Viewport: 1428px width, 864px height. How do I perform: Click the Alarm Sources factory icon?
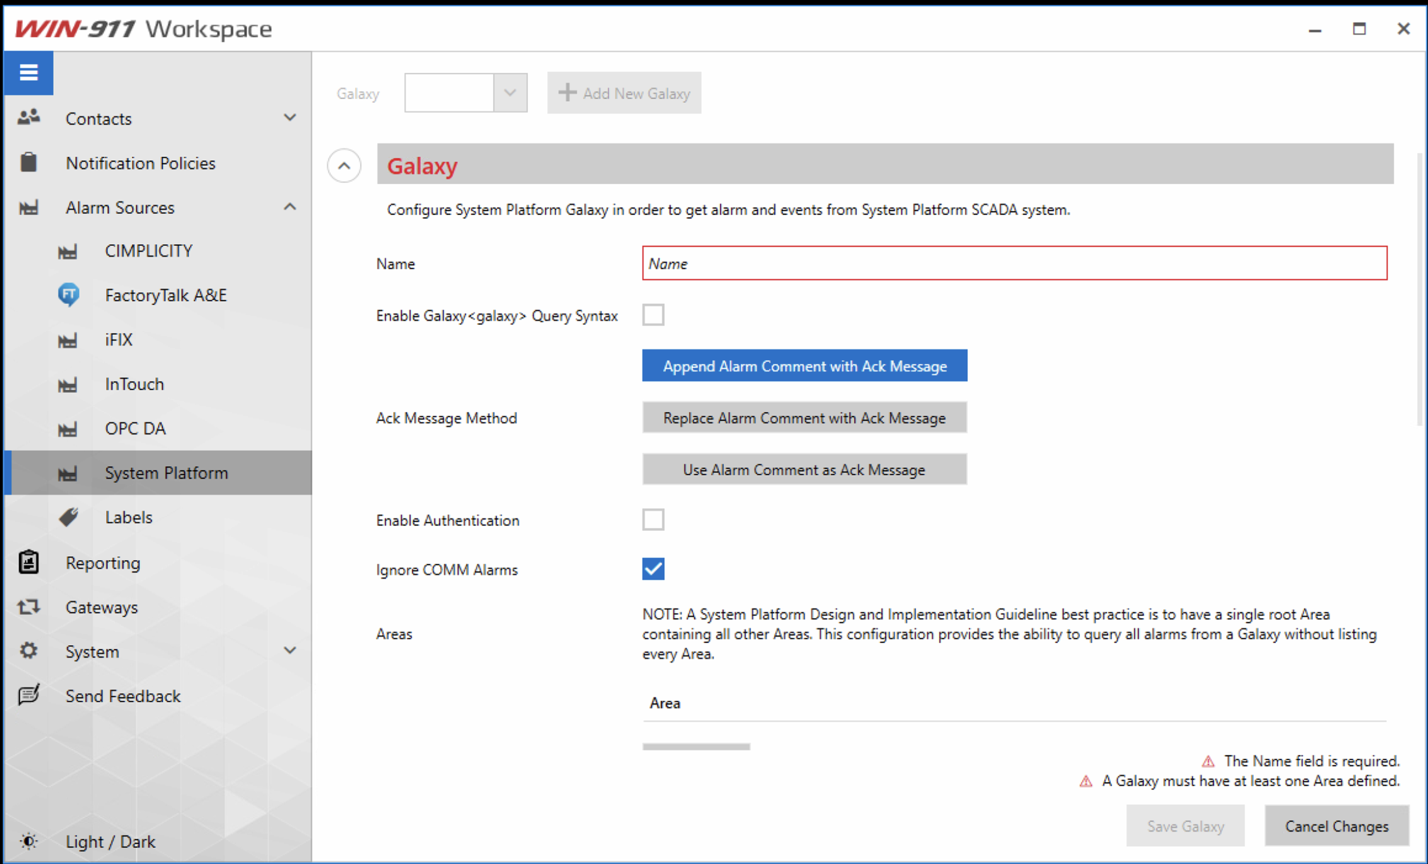coord(29,208)
